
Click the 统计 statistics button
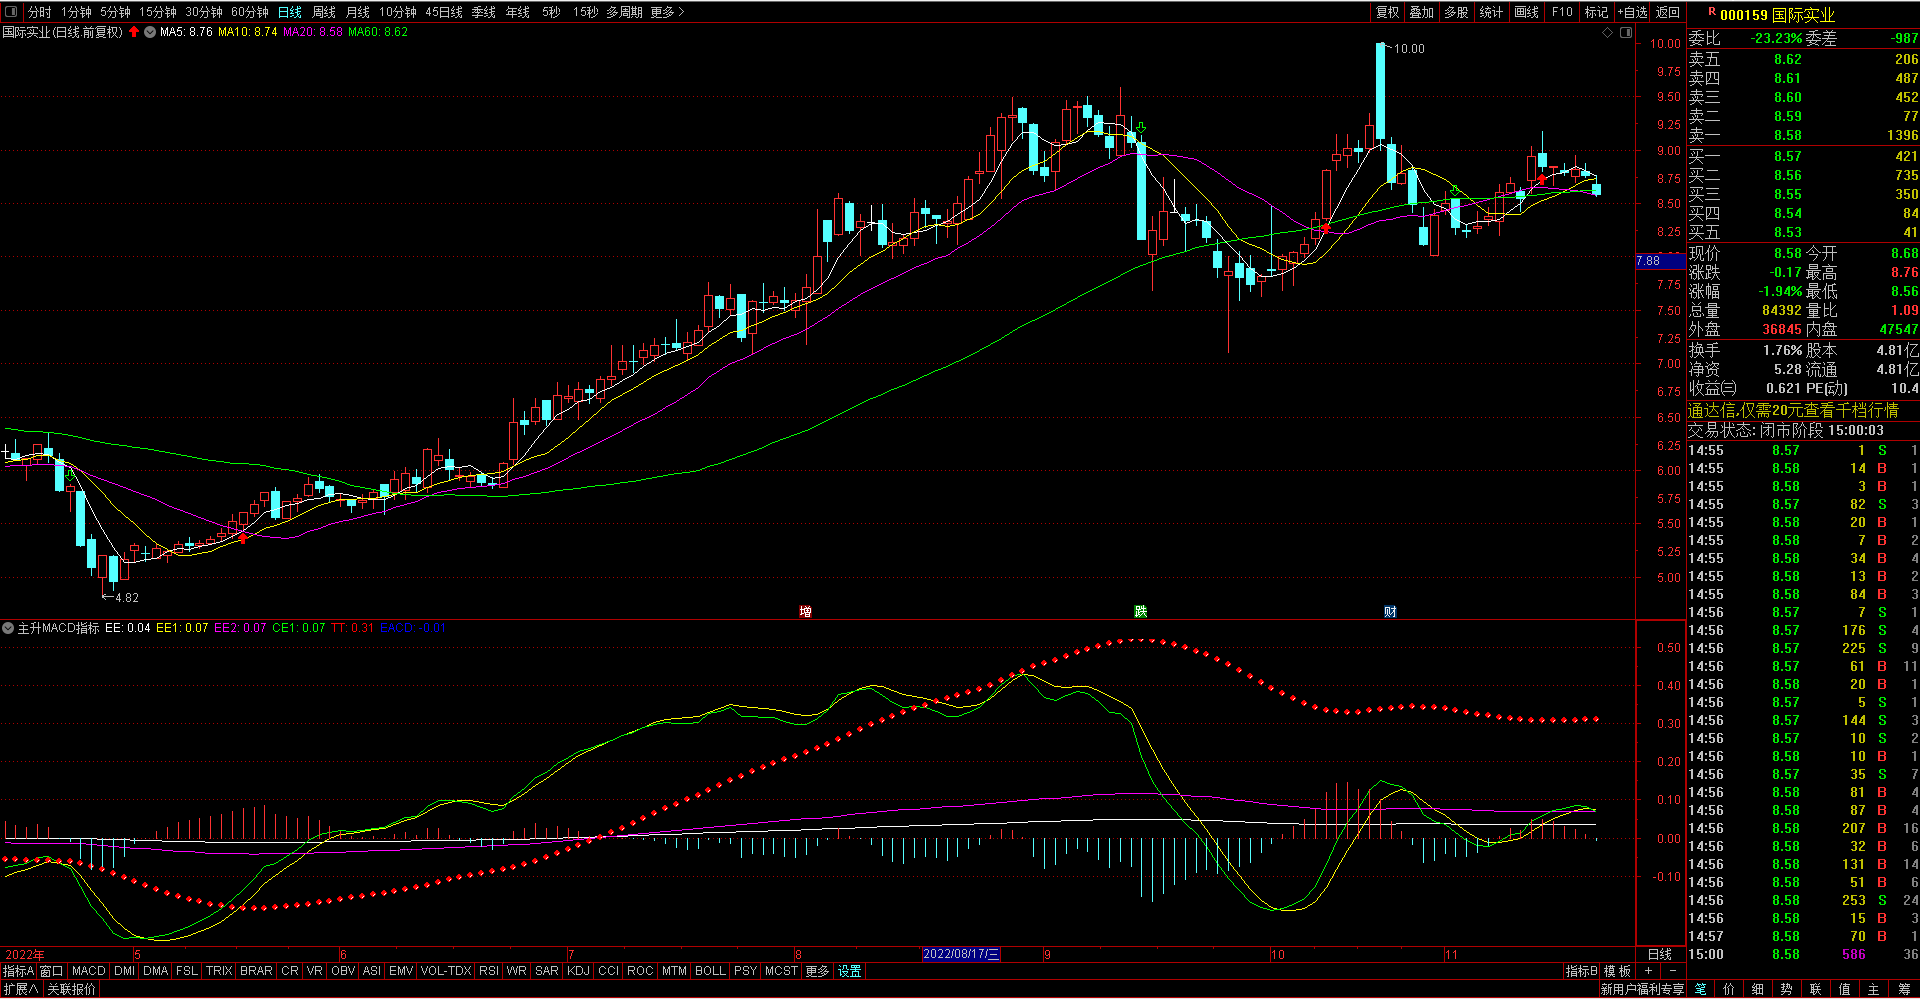pos(1491,12)
